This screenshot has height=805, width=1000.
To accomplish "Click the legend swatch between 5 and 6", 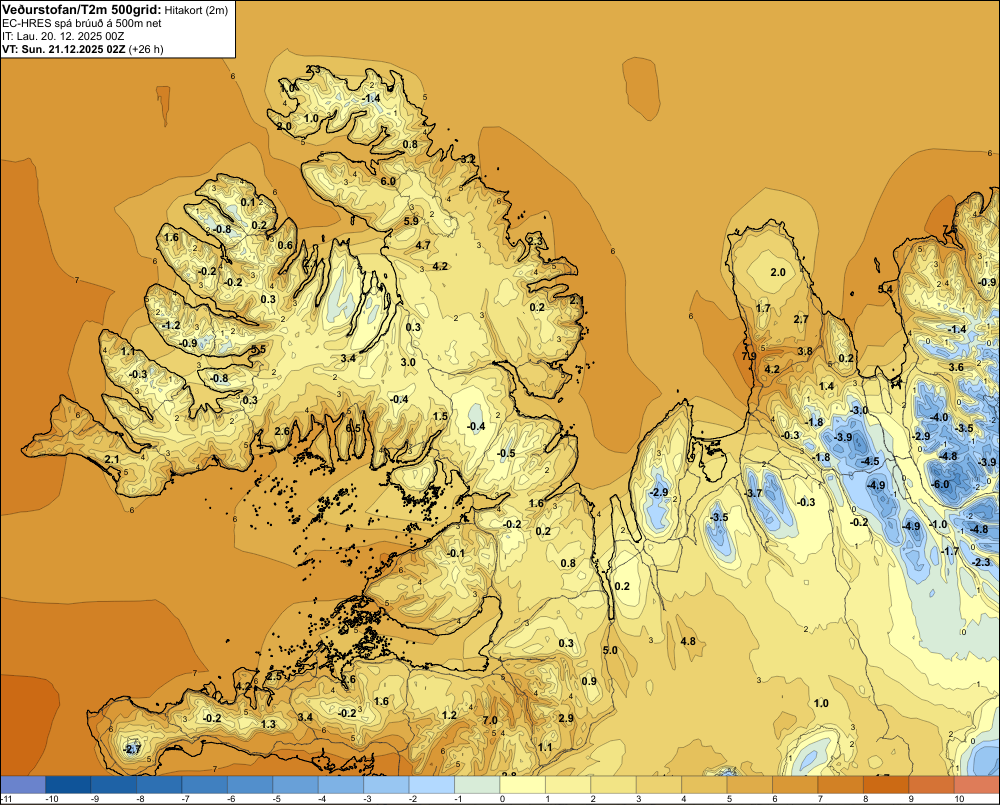I will tap(750, 784).
